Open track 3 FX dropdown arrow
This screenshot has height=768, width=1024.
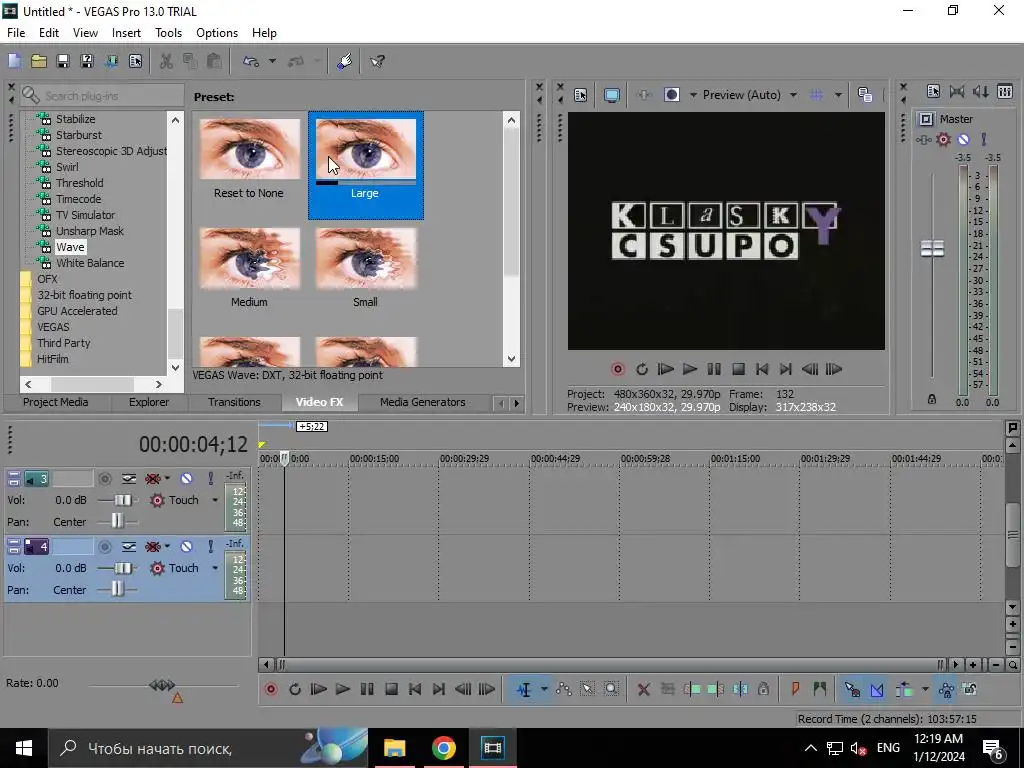tap(167, 479)
